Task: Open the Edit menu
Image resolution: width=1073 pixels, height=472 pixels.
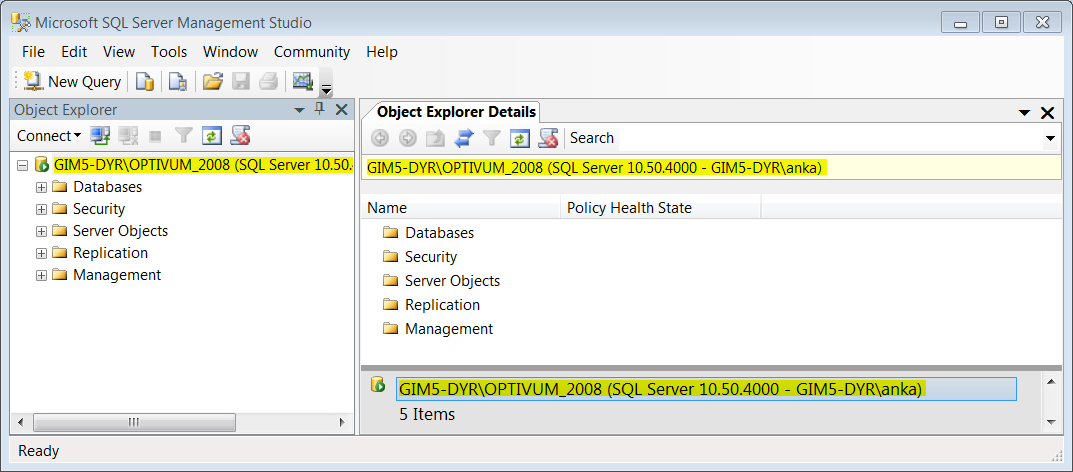Action: click(74, 52)
